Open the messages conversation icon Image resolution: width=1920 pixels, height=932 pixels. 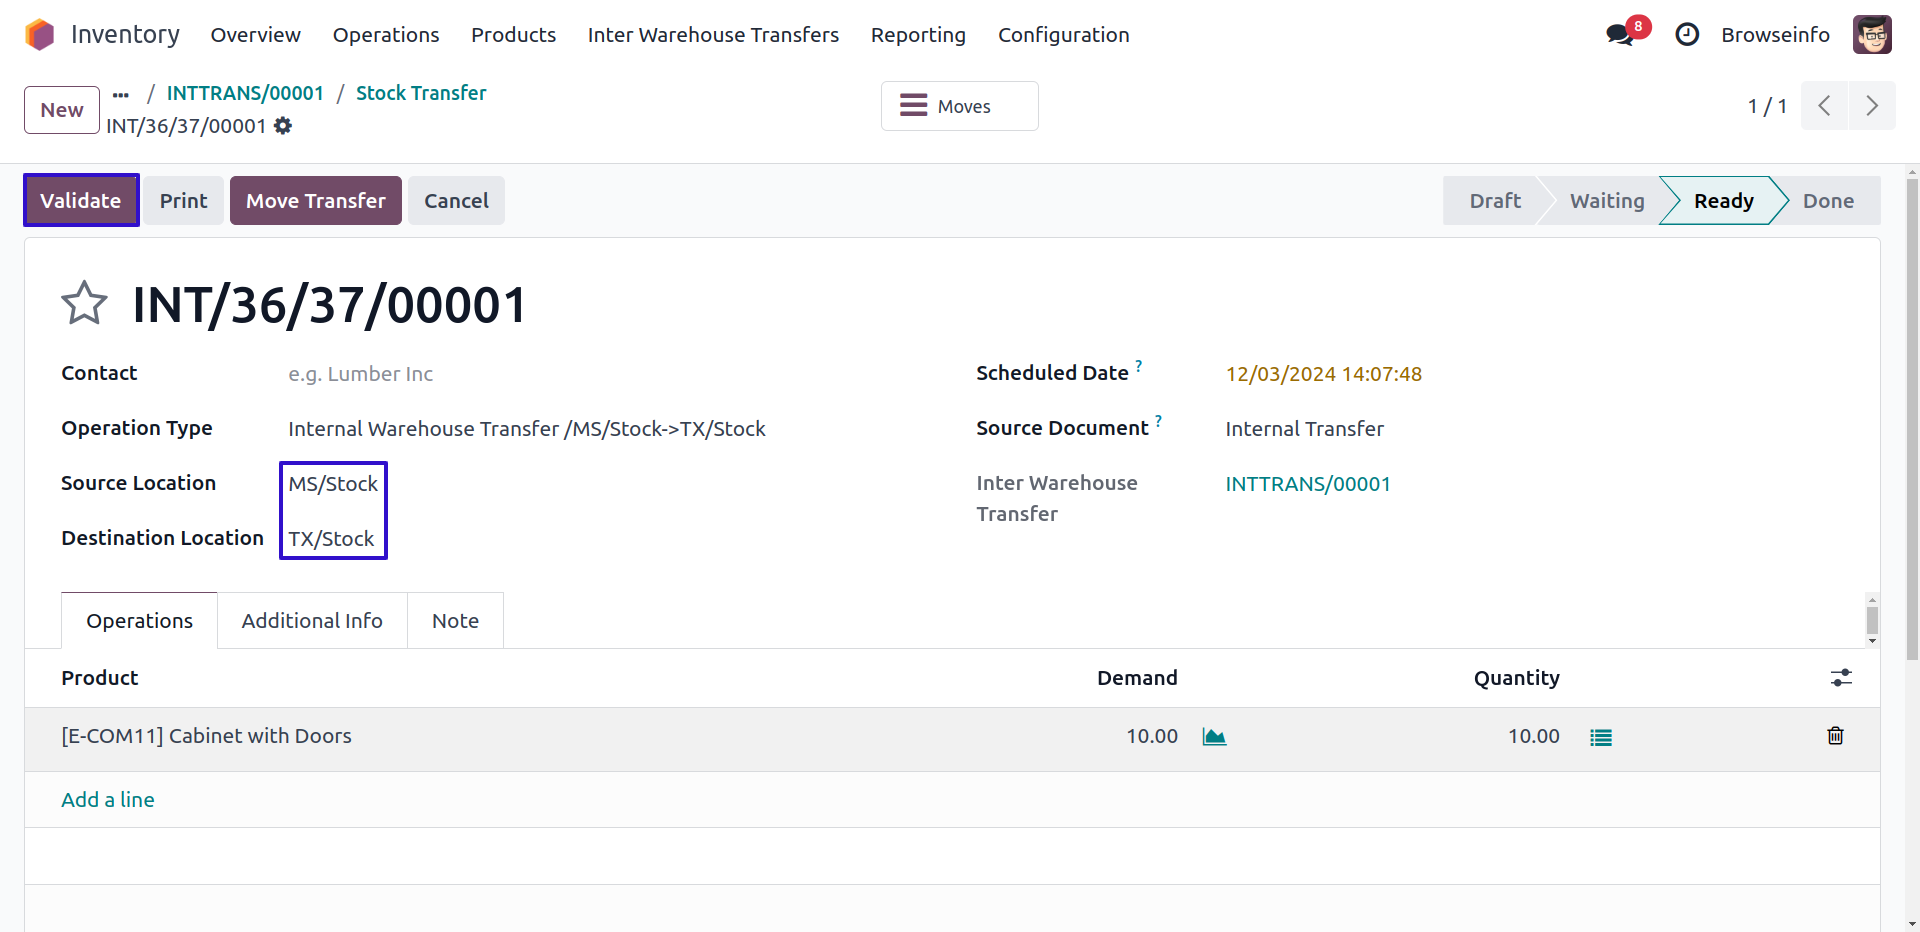point(1619,35)
